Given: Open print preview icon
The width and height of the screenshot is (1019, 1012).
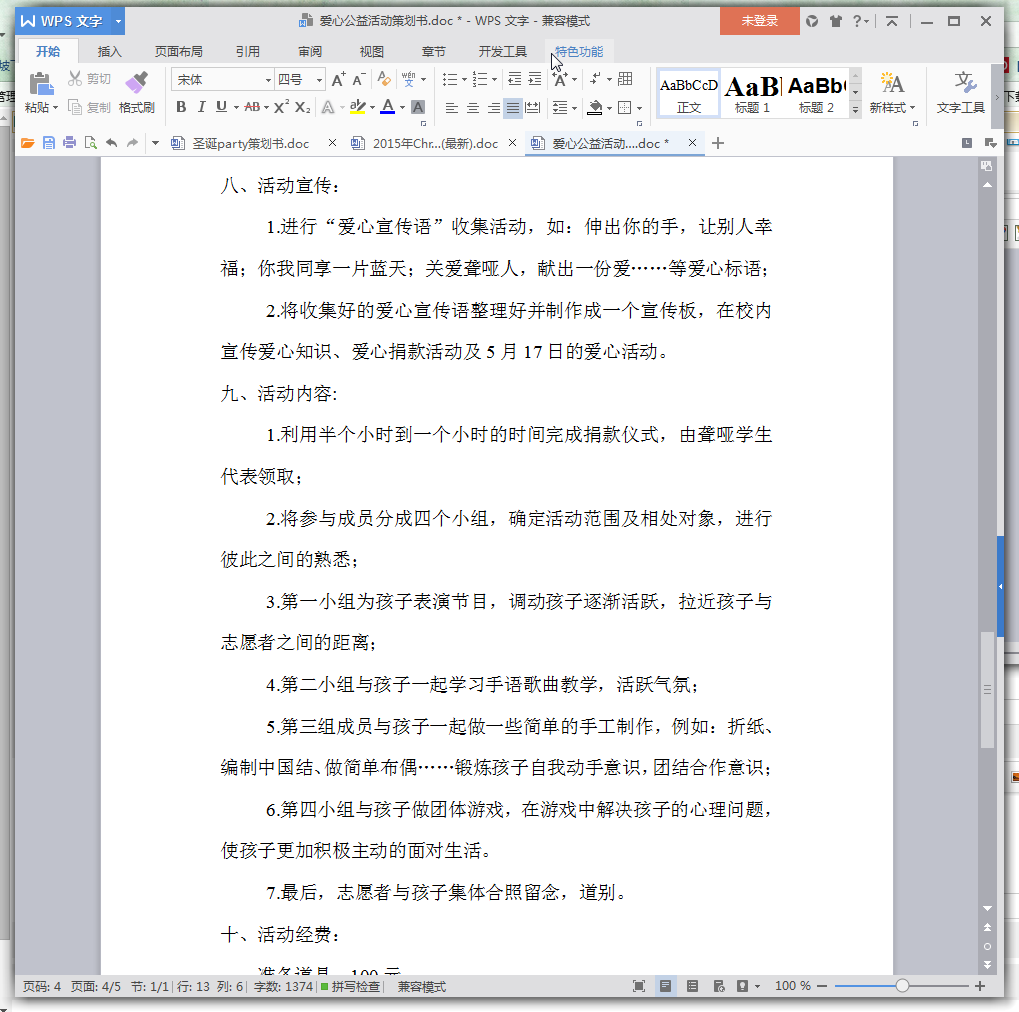Looking at the screenshot, I should click(90, 143).
